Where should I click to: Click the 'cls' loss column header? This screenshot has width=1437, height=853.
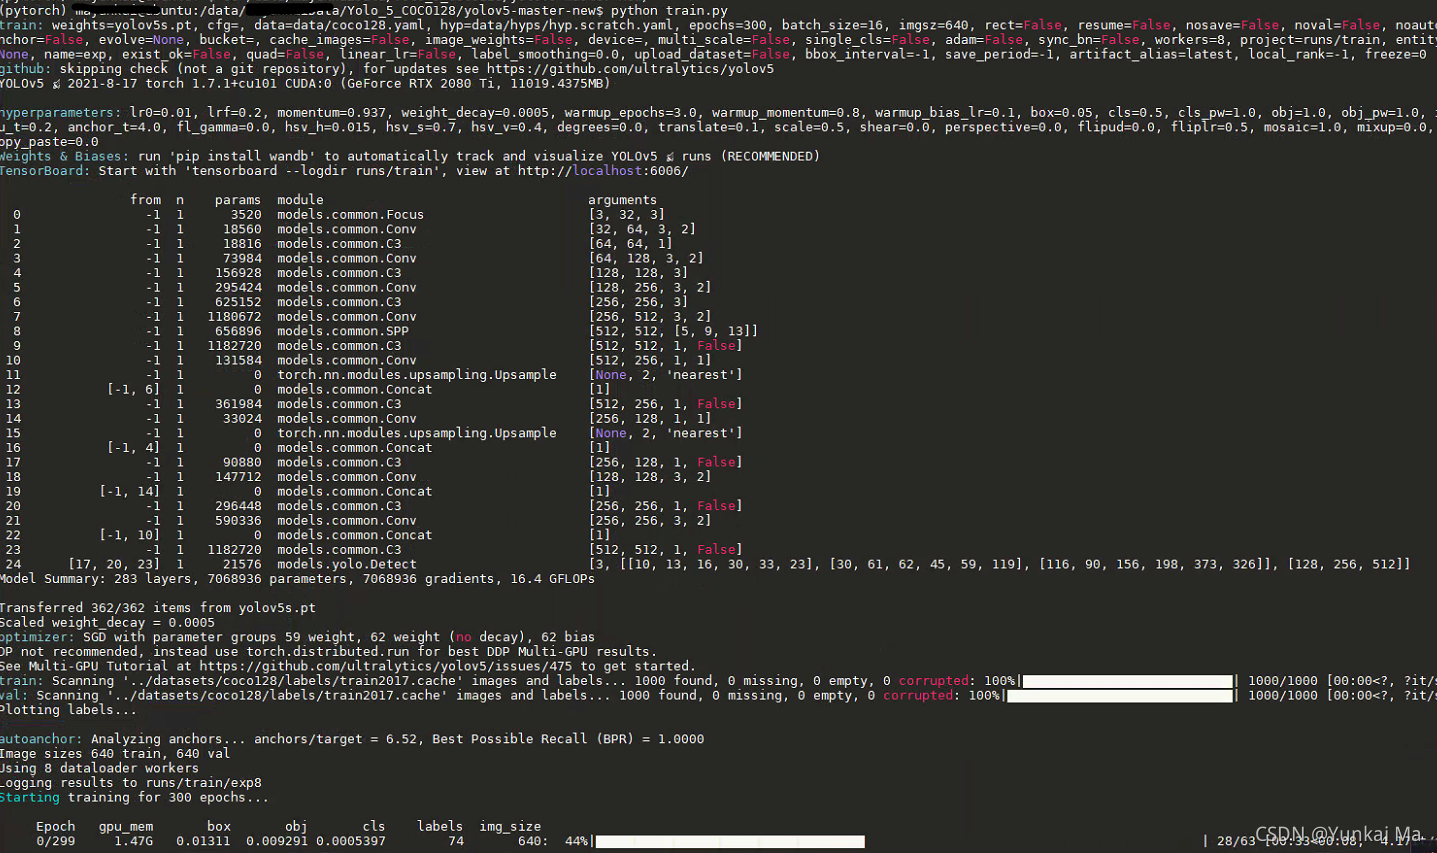click(374, 826)
